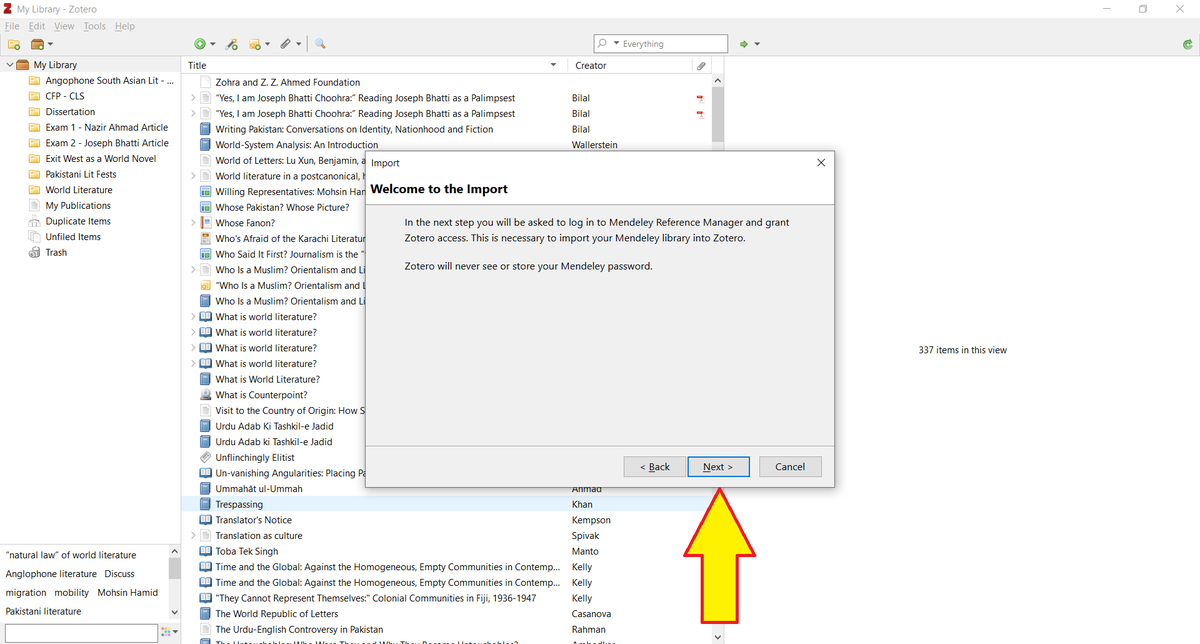This screenshot has height=644, width=1200.
Task: Click the Add Attachment paperclip icon
Action: coord(285,44)
